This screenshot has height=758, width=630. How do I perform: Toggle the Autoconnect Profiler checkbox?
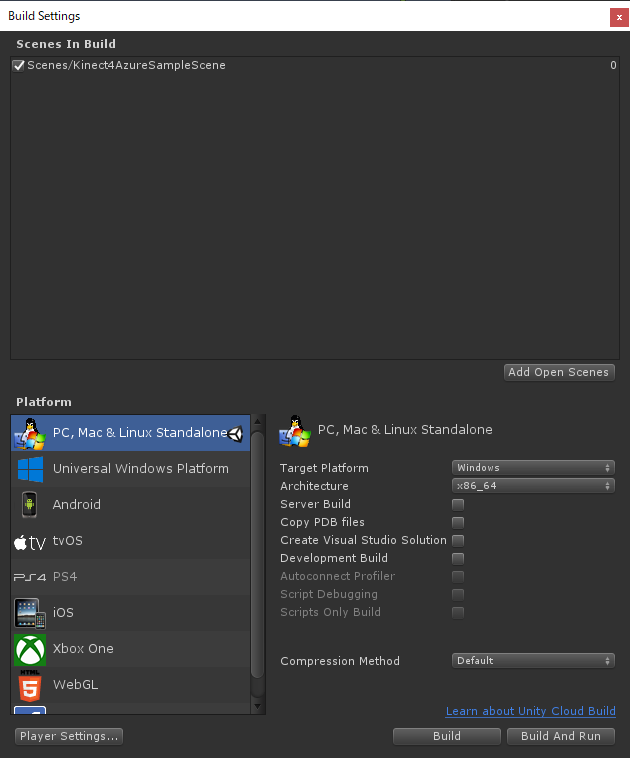458,577
